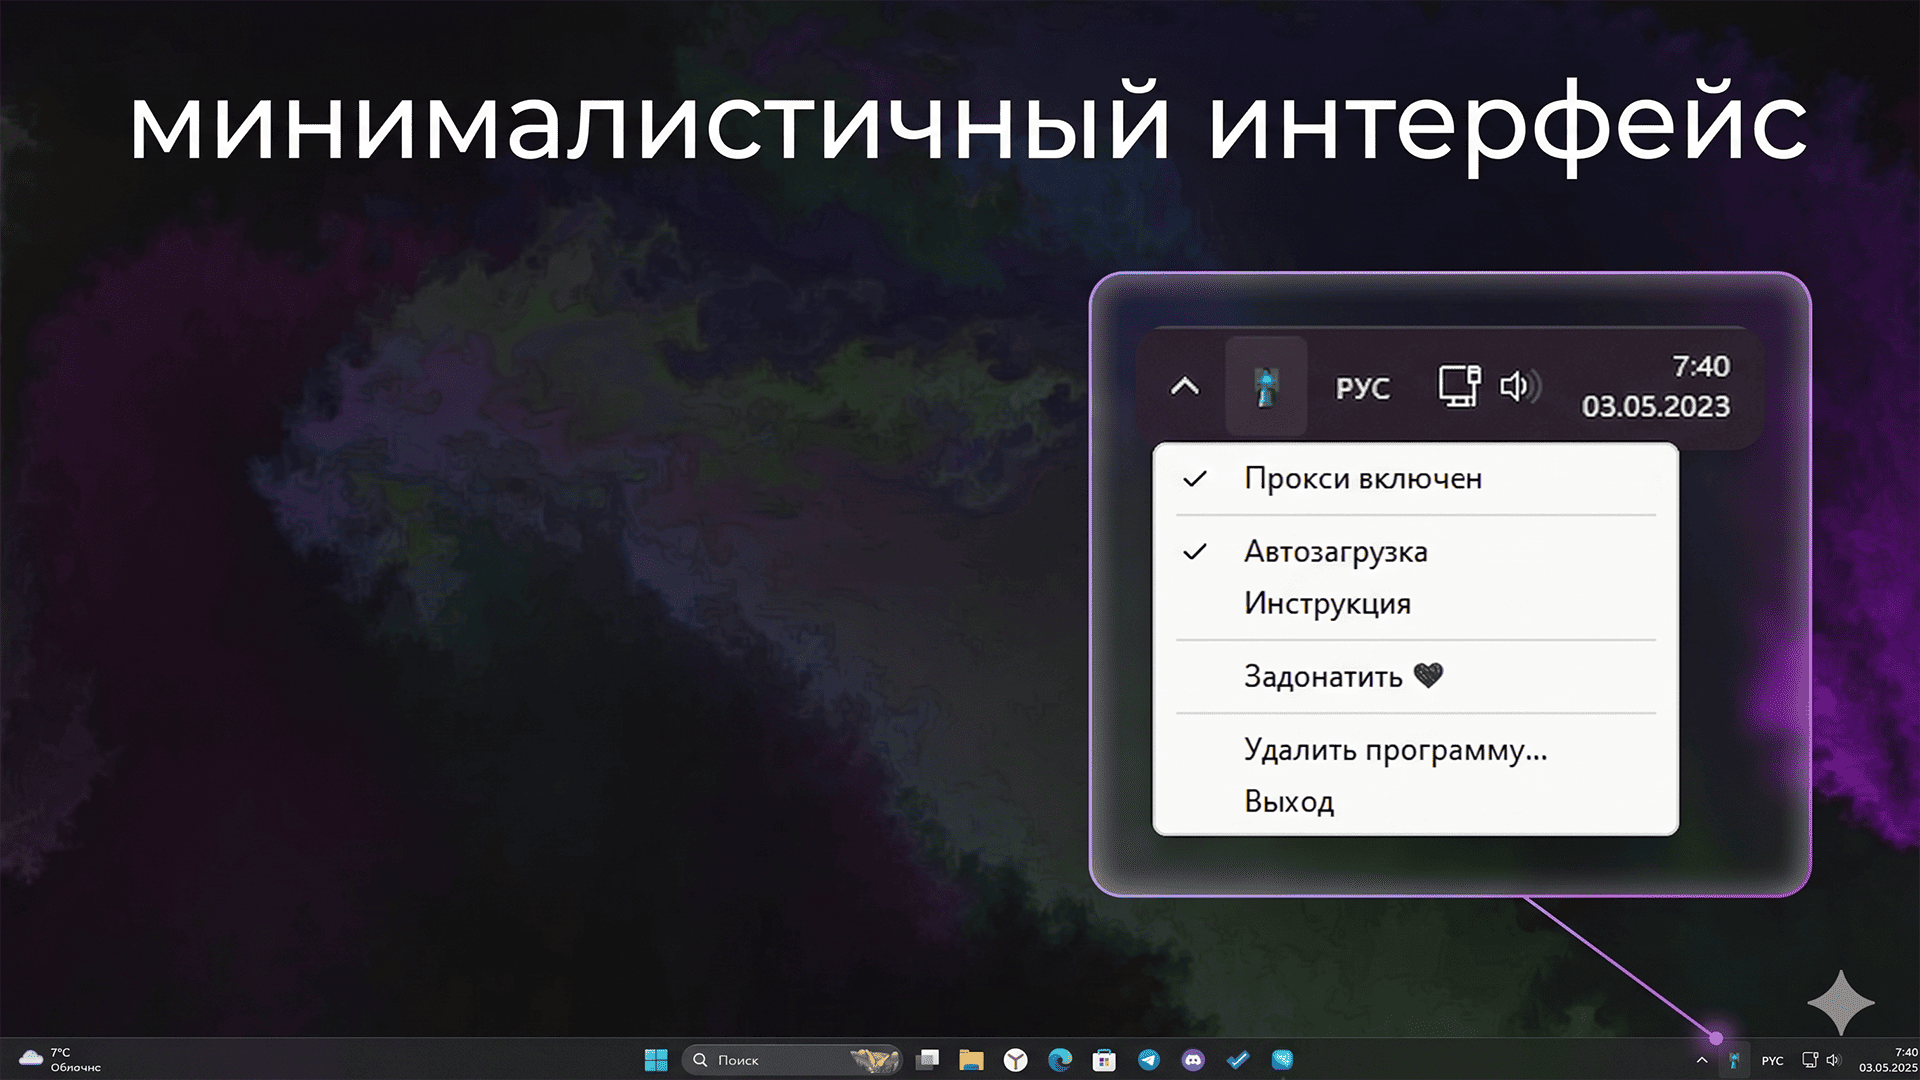The width and height of the screenshot is (1920, 1080).
Task: Launch Microsoft Edge from the taskbar
Action: coord(1060,1060)
